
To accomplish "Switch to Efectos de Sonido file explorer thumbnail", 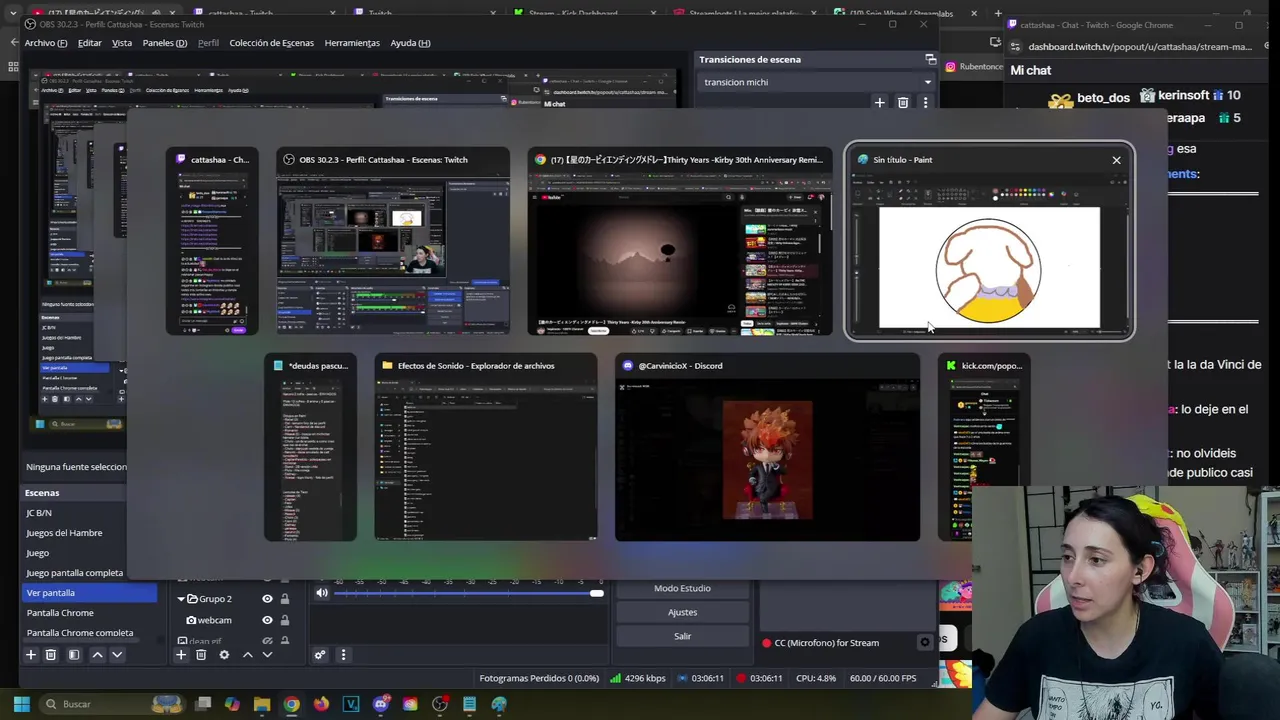I will click(486, 447).
